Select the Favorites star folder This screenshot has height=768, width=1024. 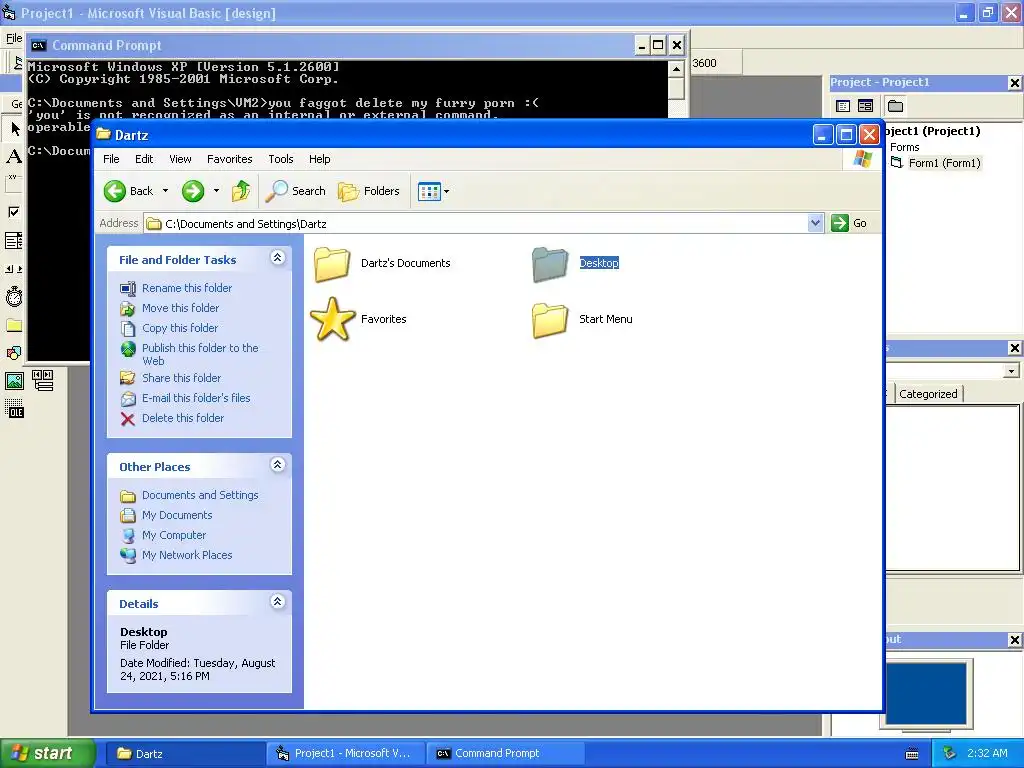pyautogui.click(x=358, y=319)
